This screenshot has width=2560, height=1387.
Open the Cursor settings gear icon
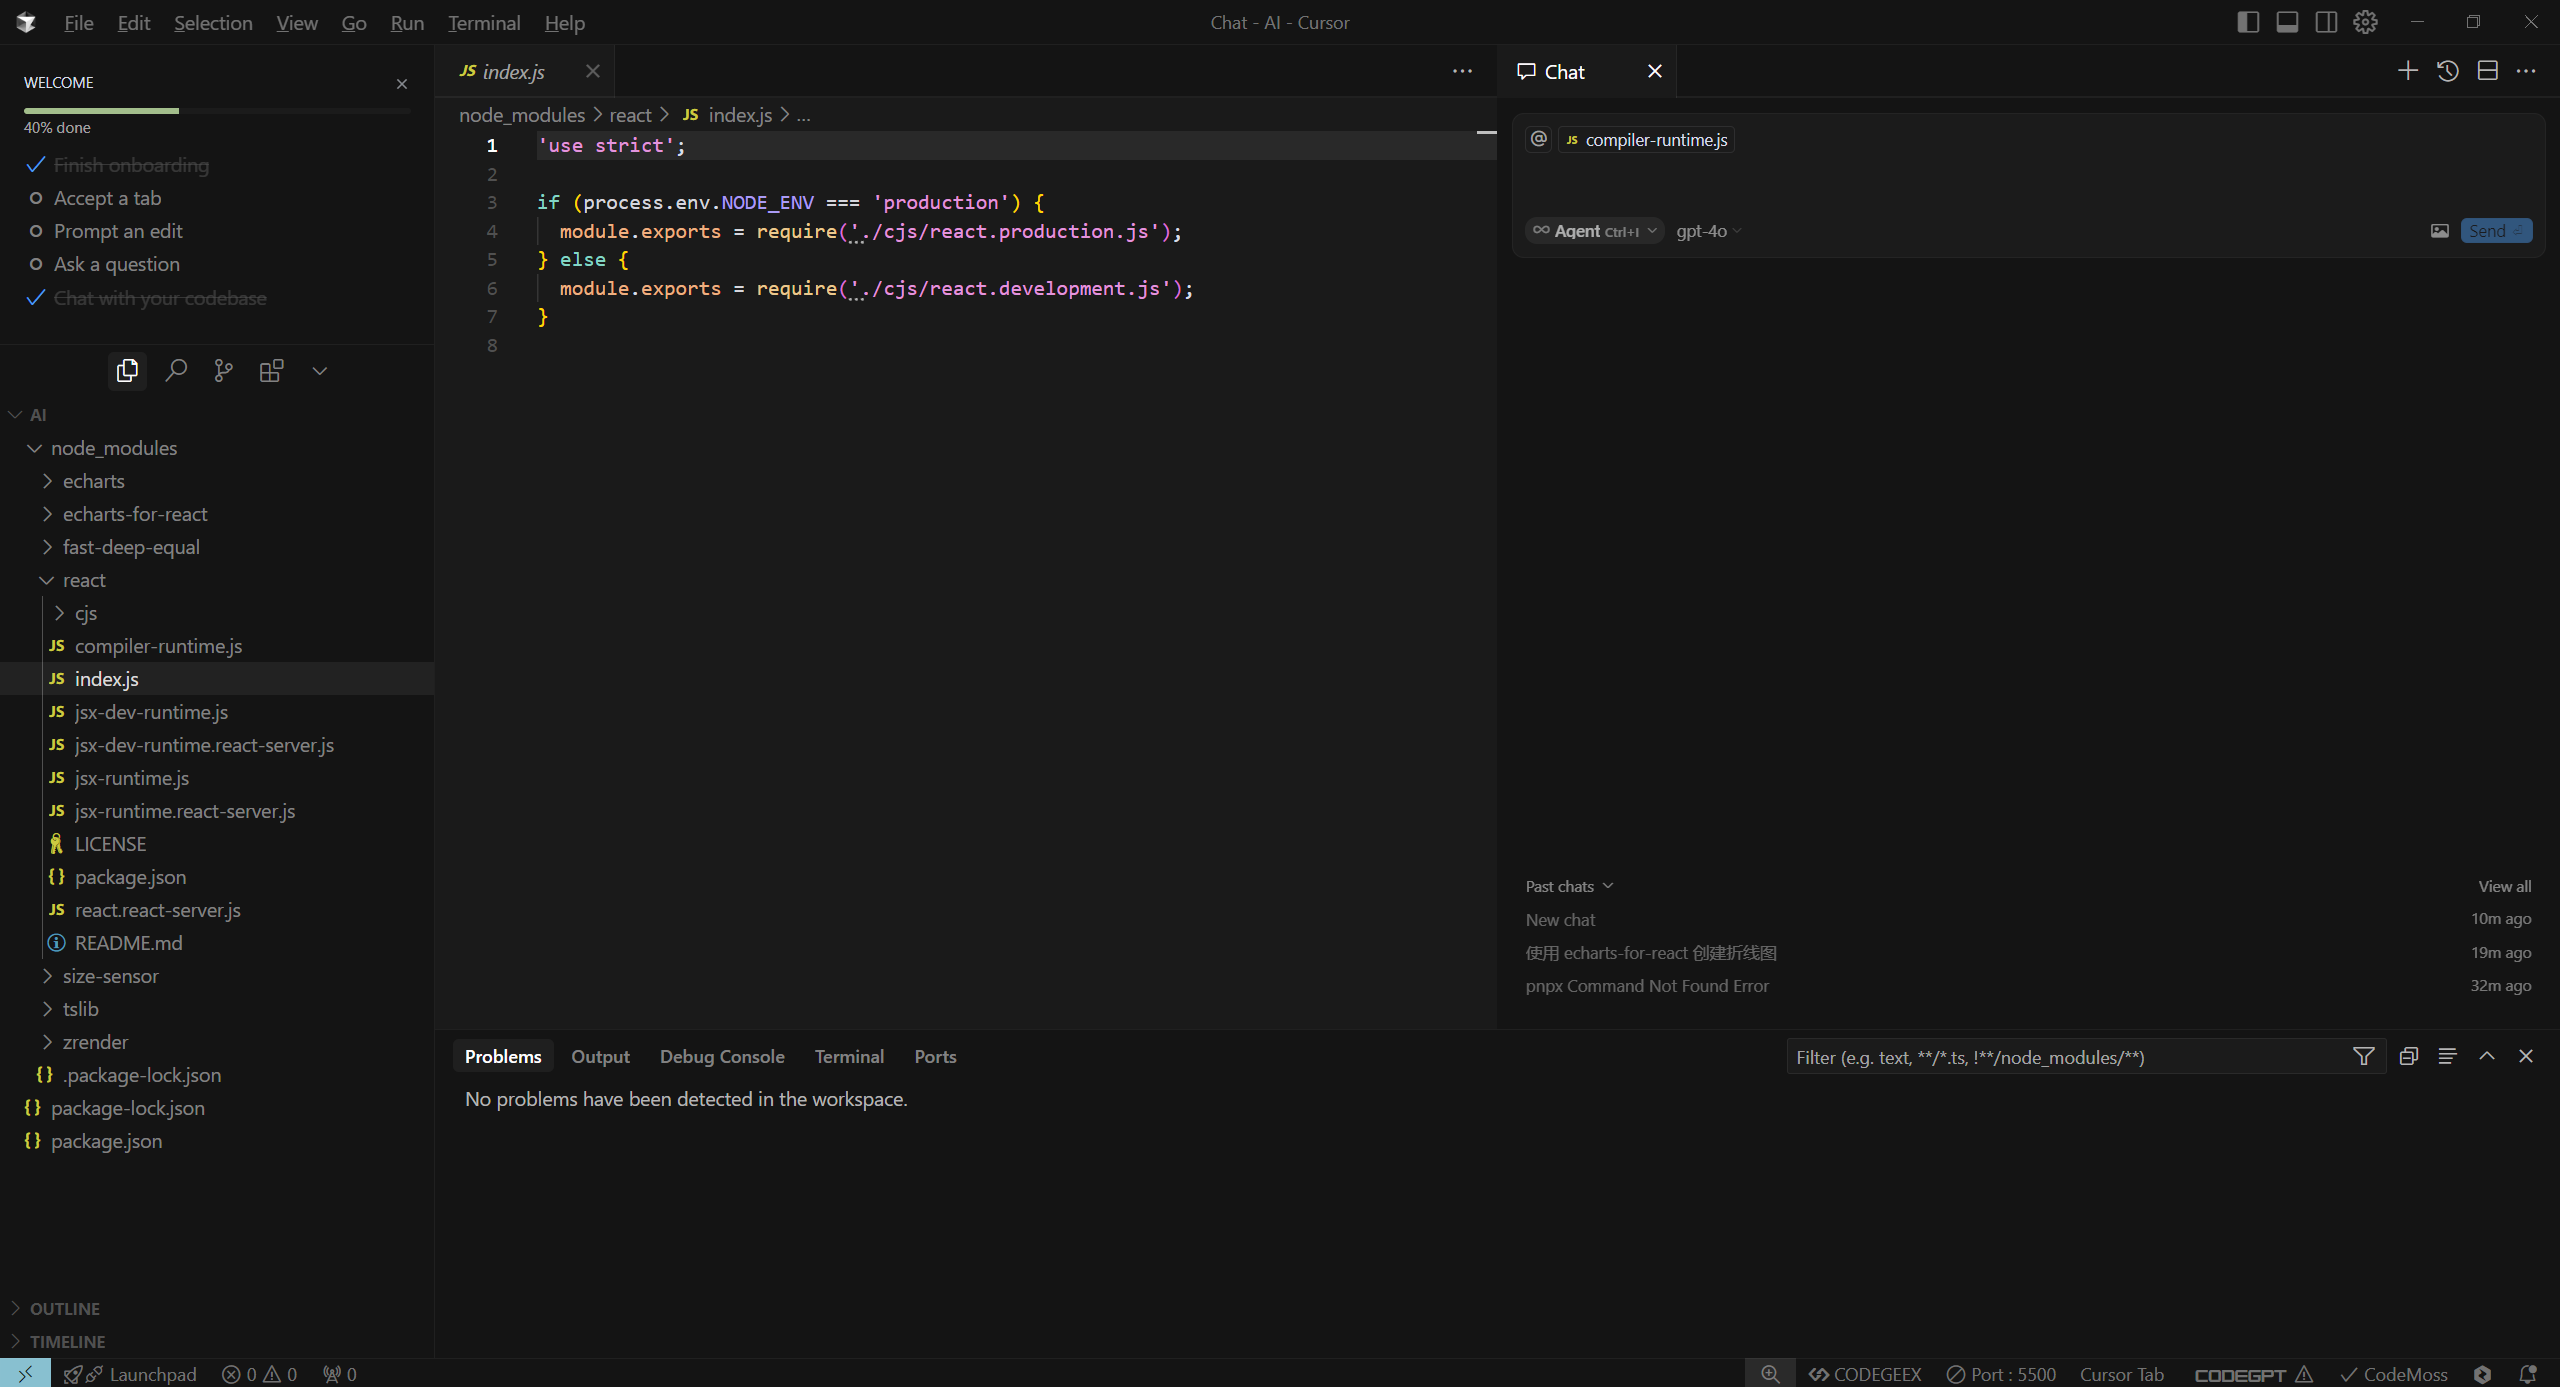(2365, 22)
